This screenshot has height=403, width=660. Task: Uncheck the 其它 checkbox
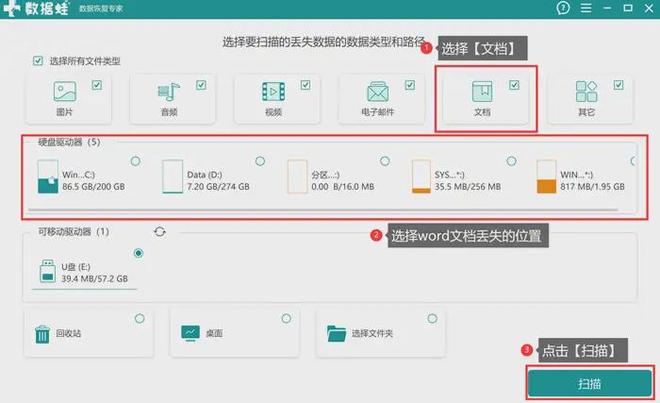618,85
